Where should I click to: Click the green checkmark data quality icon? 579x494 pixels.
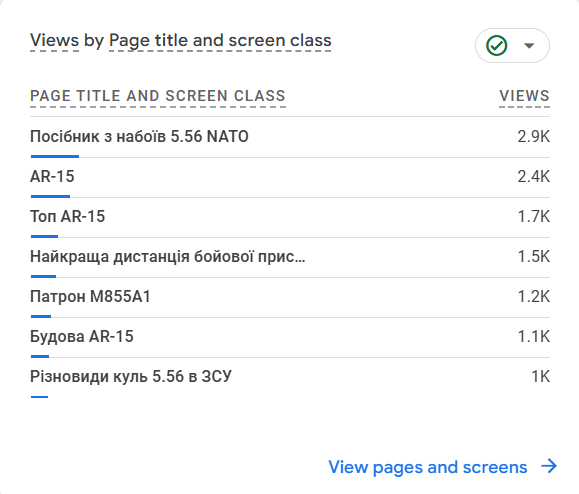pos(497,45)
